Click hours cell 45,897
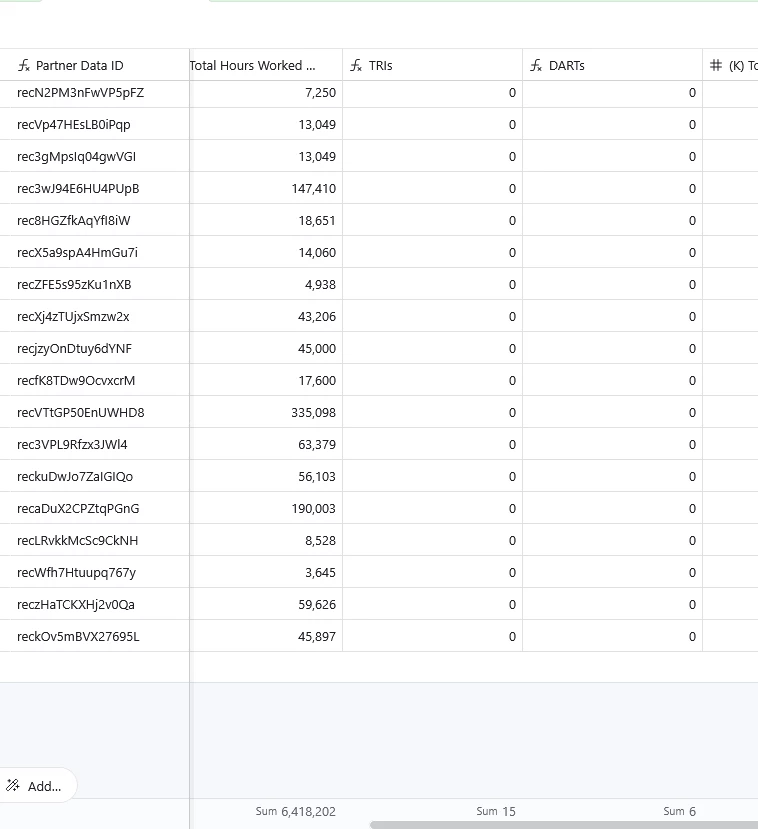 (x=266, y=637)
